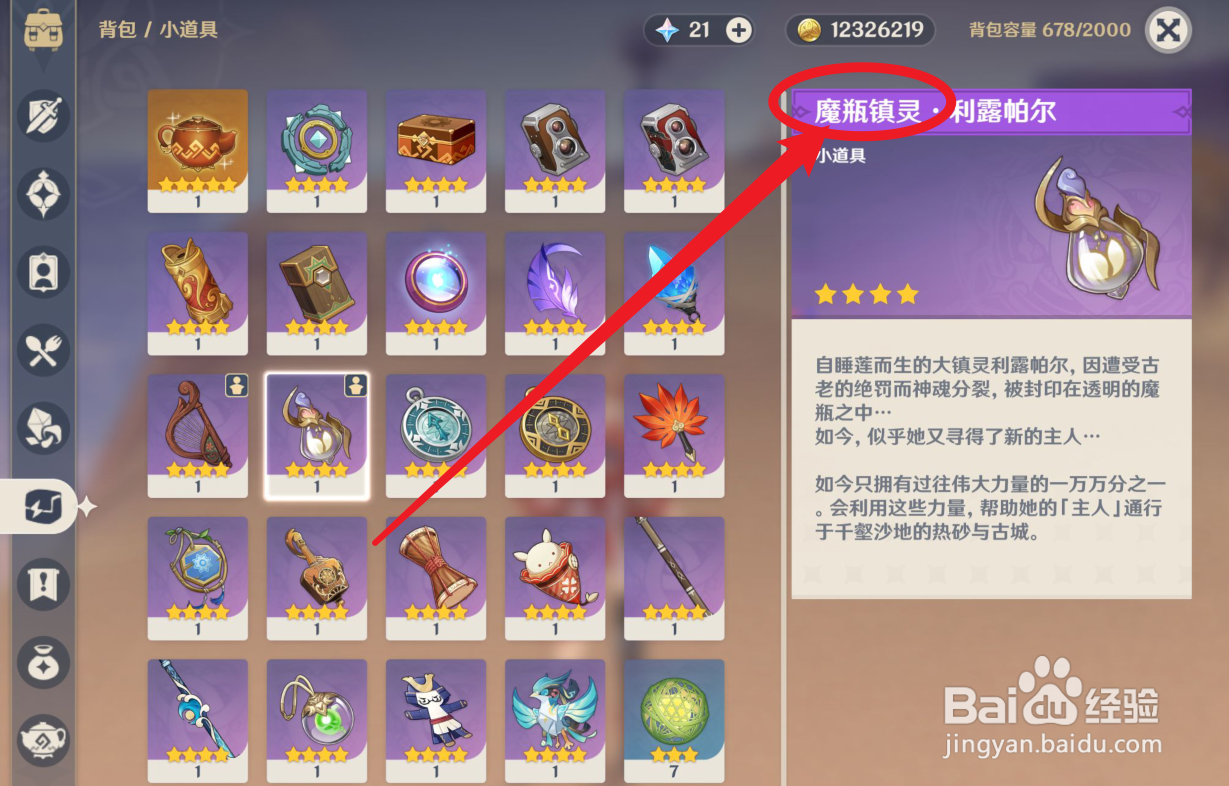
Task: Open the Character Development Items tab
Action: point(44,272)
